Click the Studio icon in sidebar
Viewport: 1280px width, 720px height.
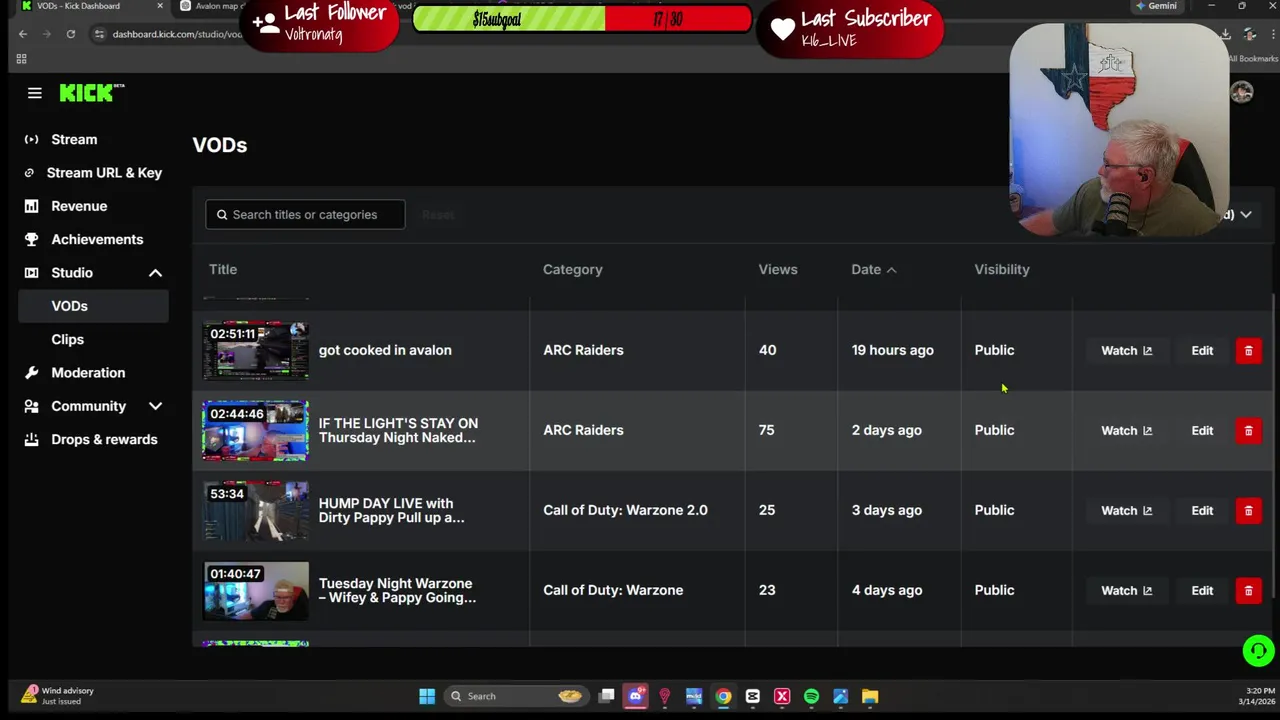[x=31, y=273]
